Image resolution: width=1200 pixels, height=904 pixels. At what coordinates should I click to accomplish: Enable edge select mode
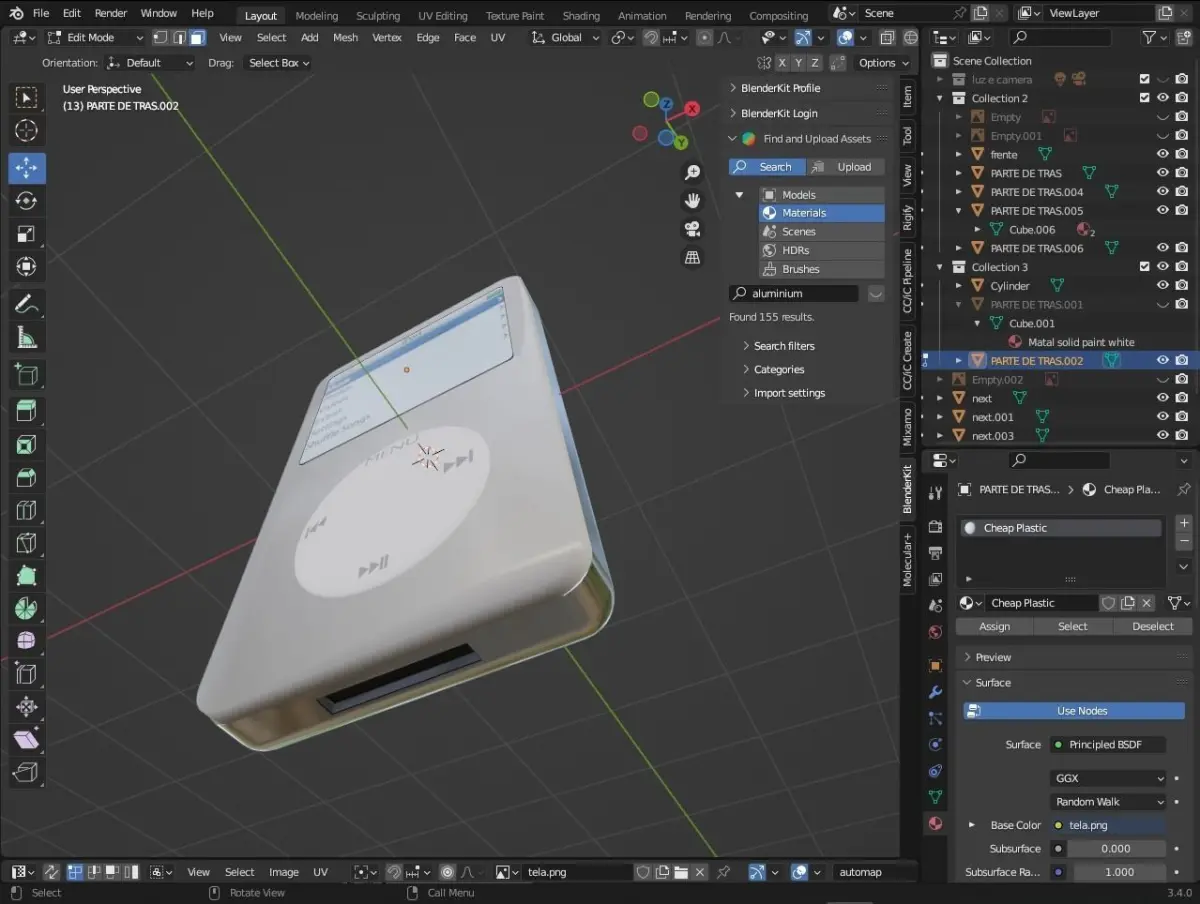click(179, 37)
